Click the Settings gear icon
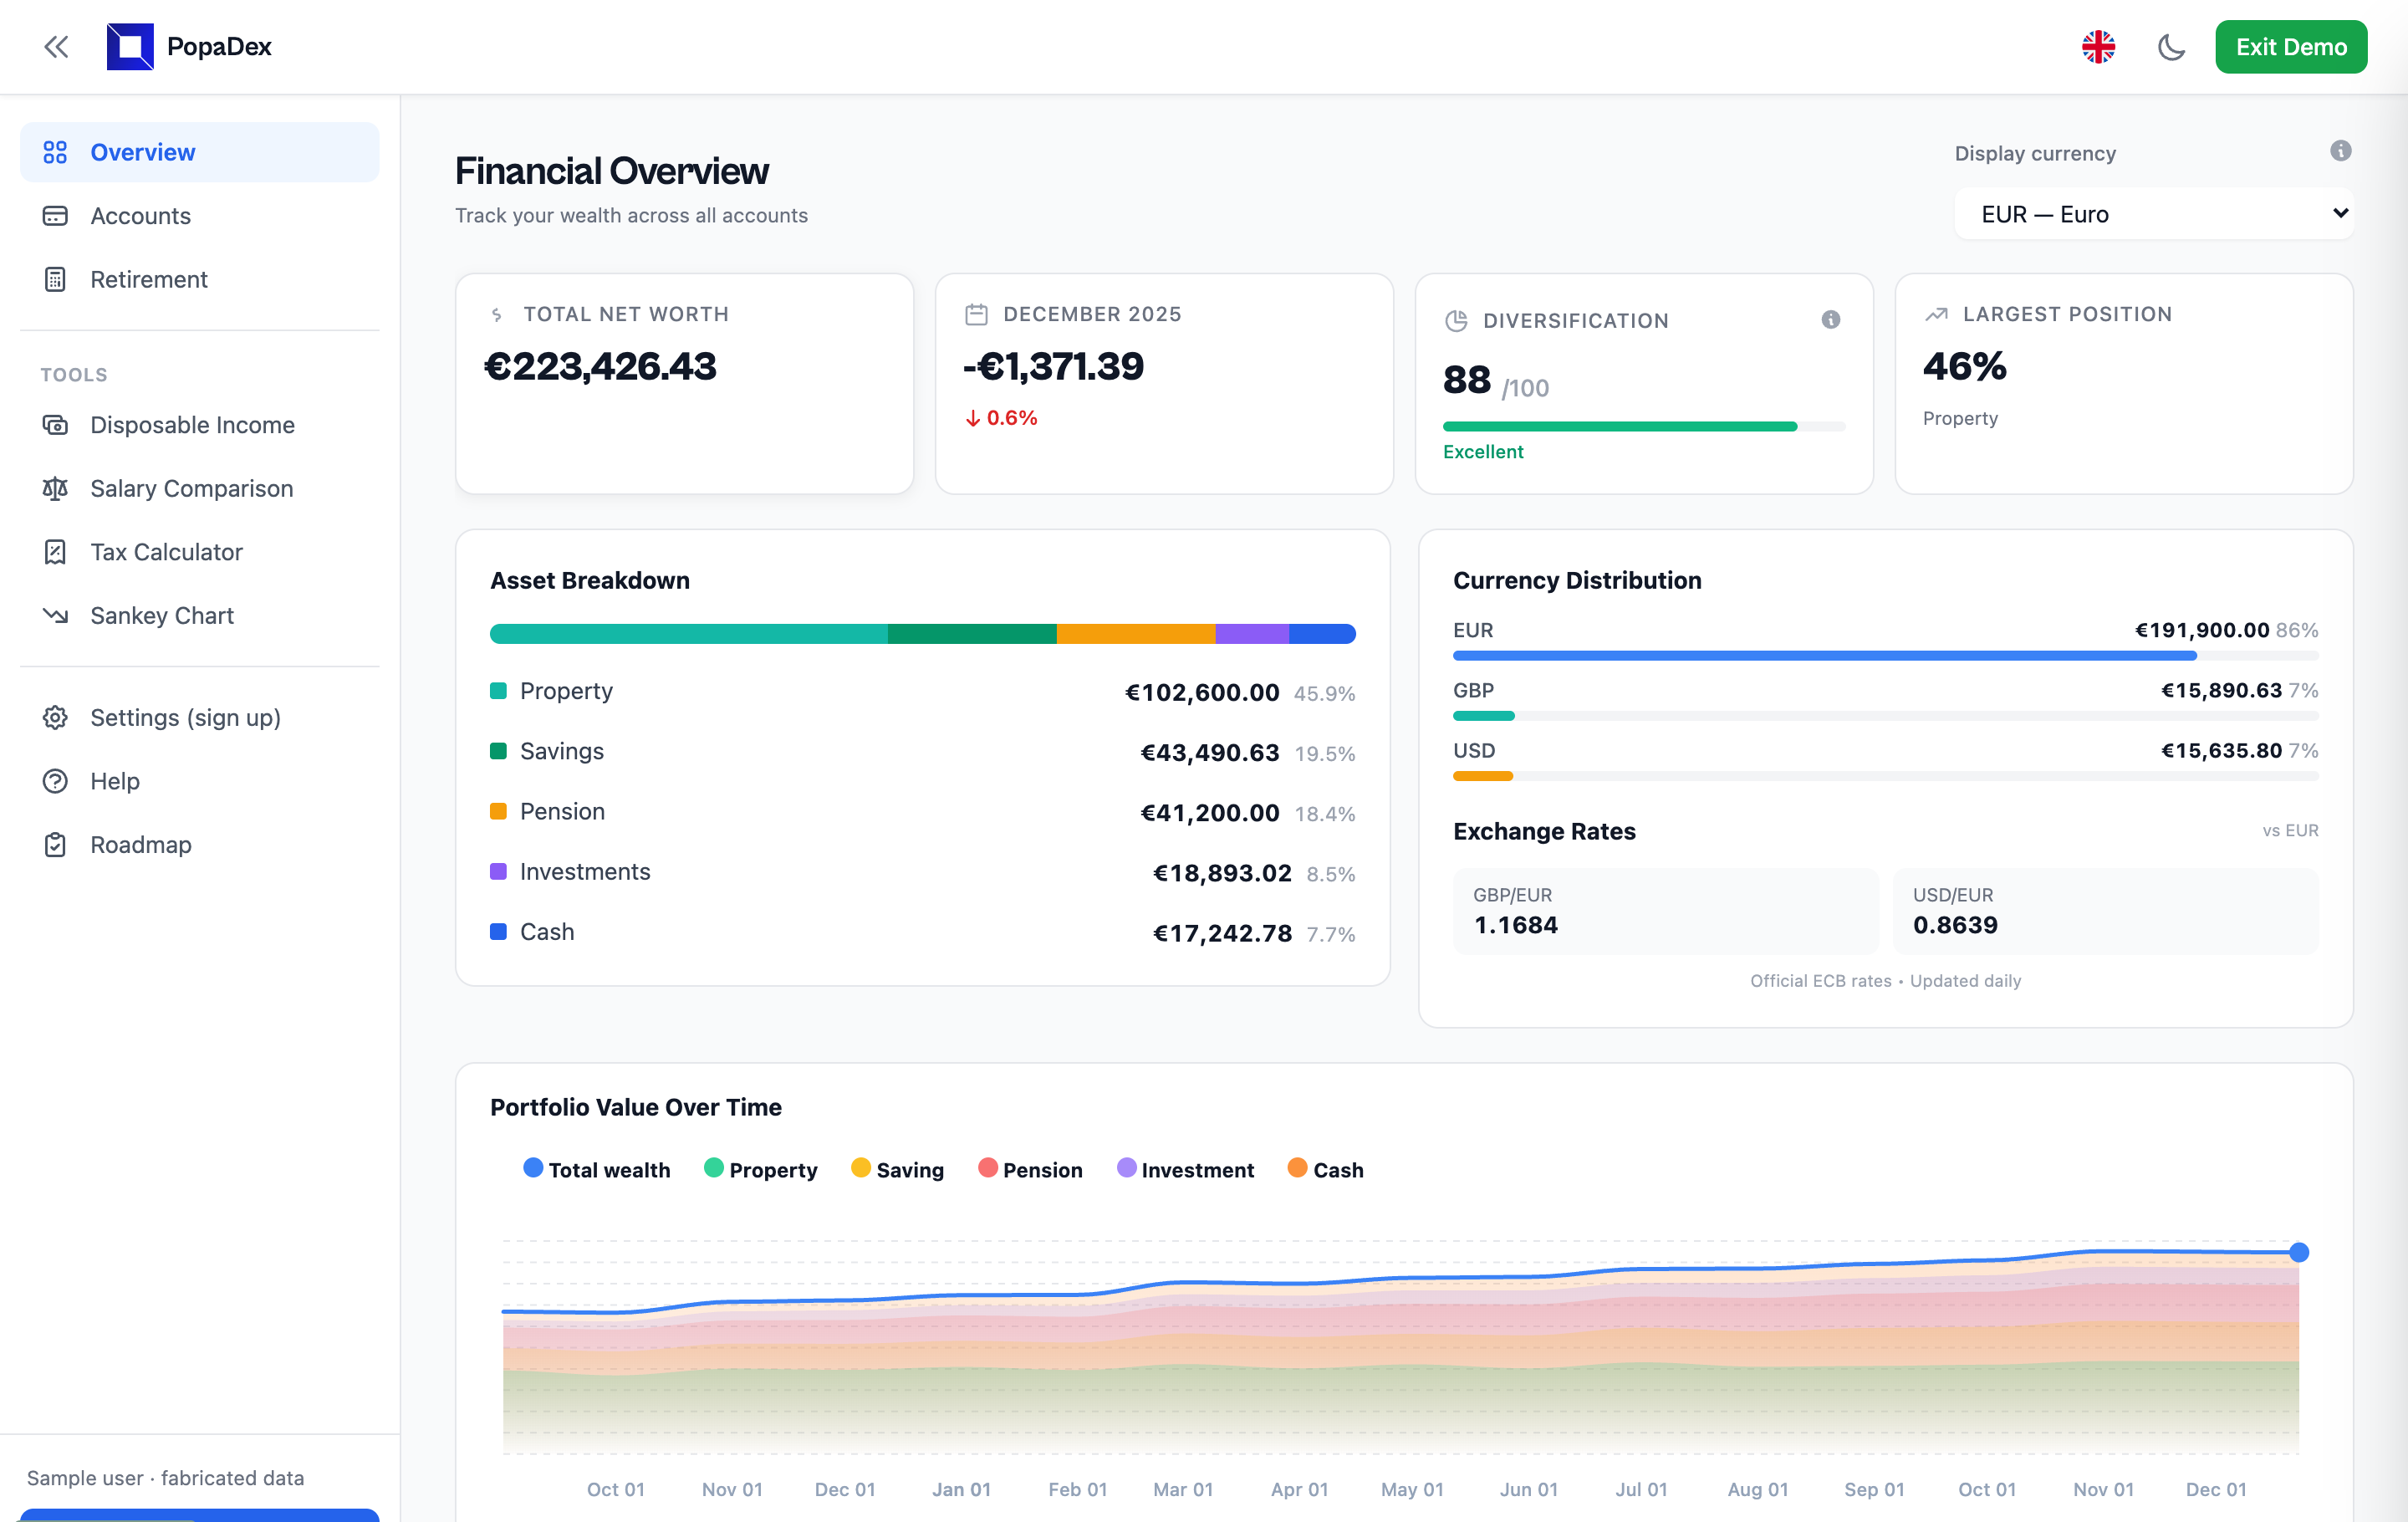 point(55,718)
